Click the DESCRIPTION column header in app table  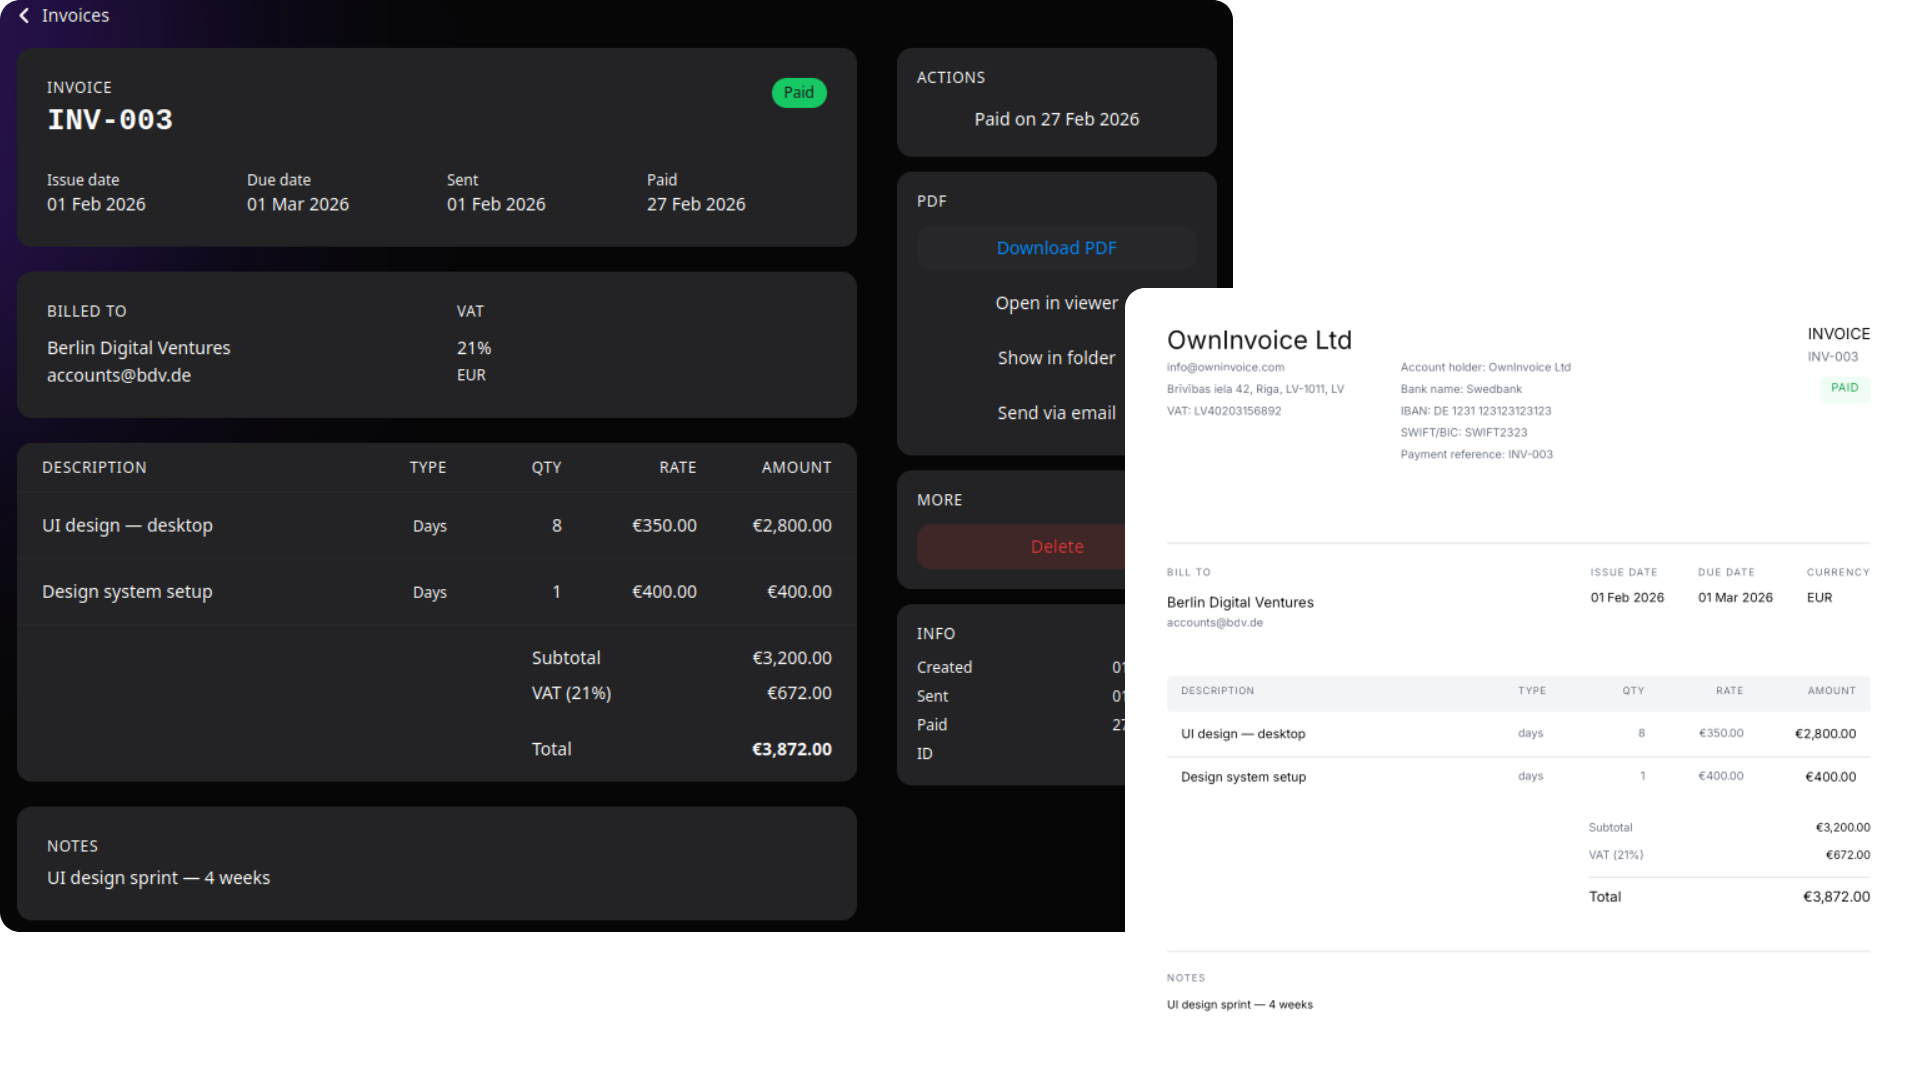pos(94,467)
